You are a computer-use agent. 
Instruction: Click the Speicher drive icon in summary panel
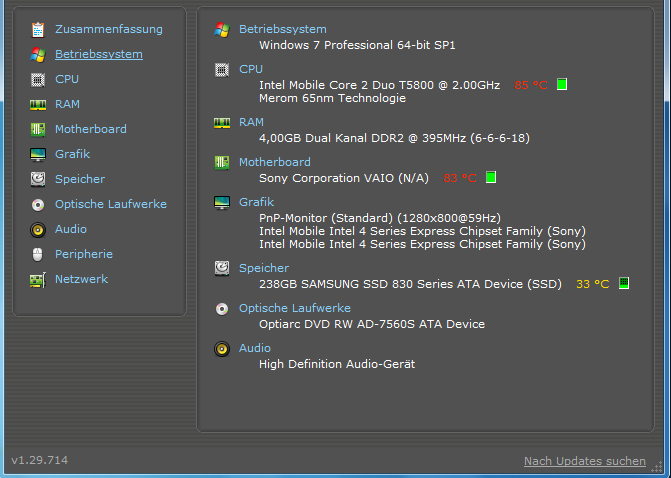coord(222,268)
